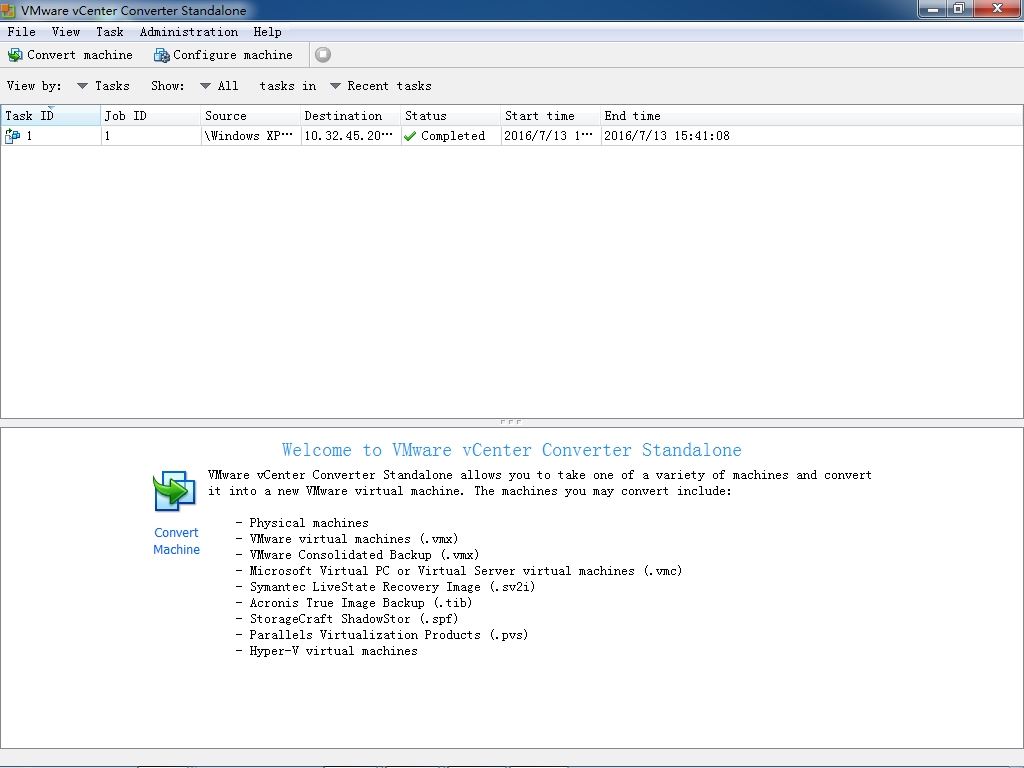The image size is (1024, 768).
Task: Click the 'Hyper-V virtual machines' list entry
Action: coord(333,651)
